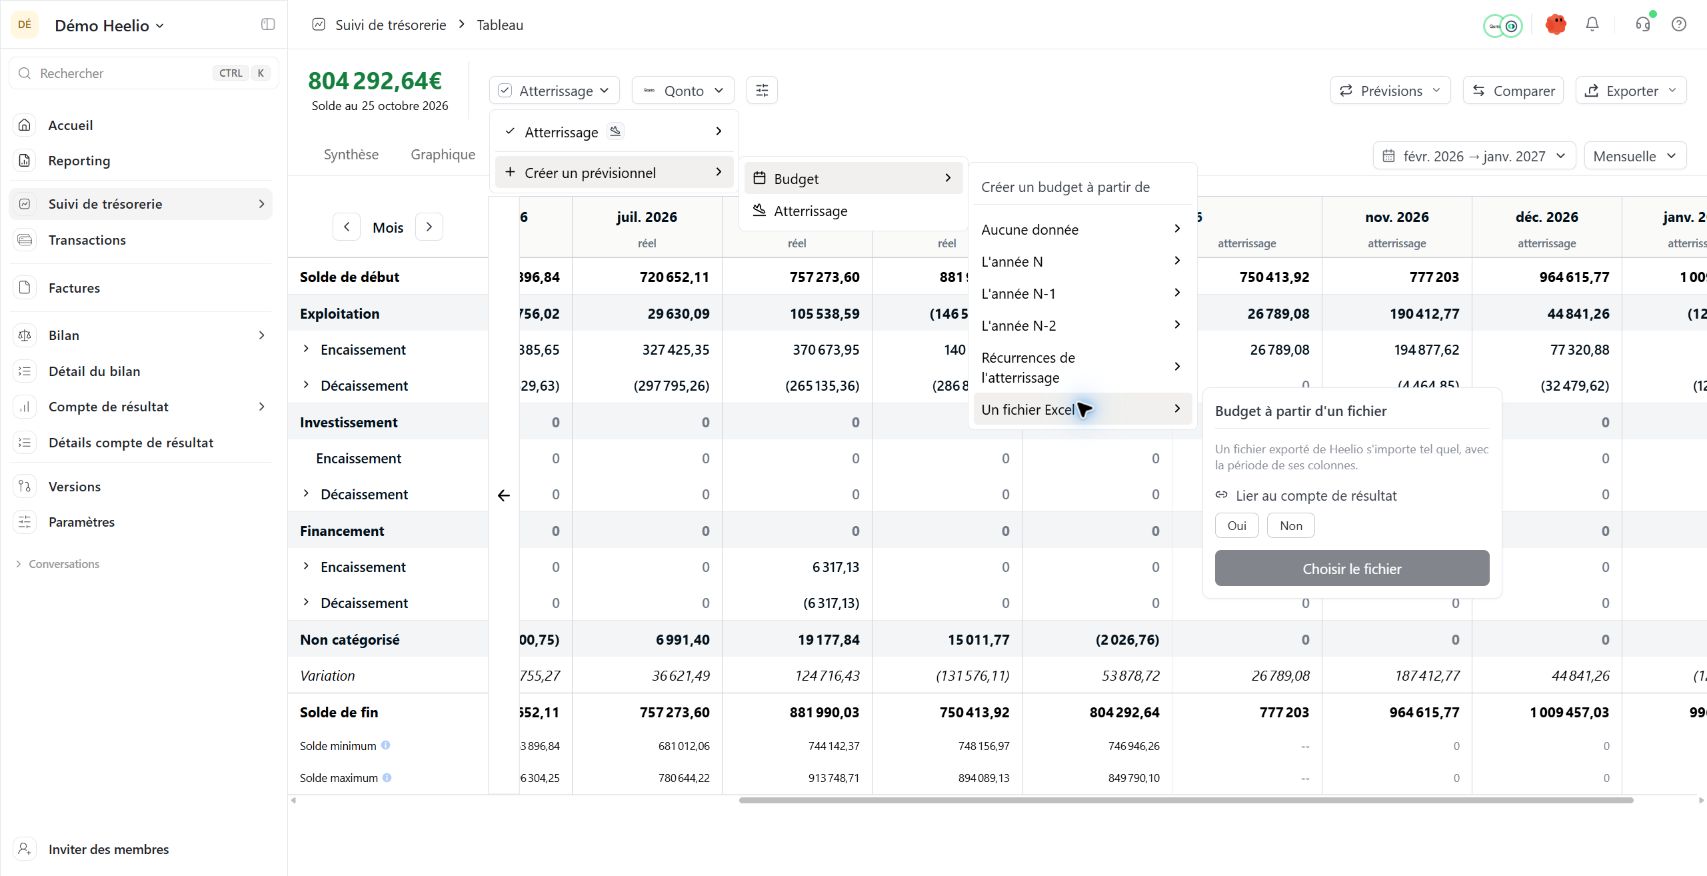Choose Atterrissage in the prévisionnel submenu
The width and height of the screenshot is (1707, 876).
coord(853,211)
